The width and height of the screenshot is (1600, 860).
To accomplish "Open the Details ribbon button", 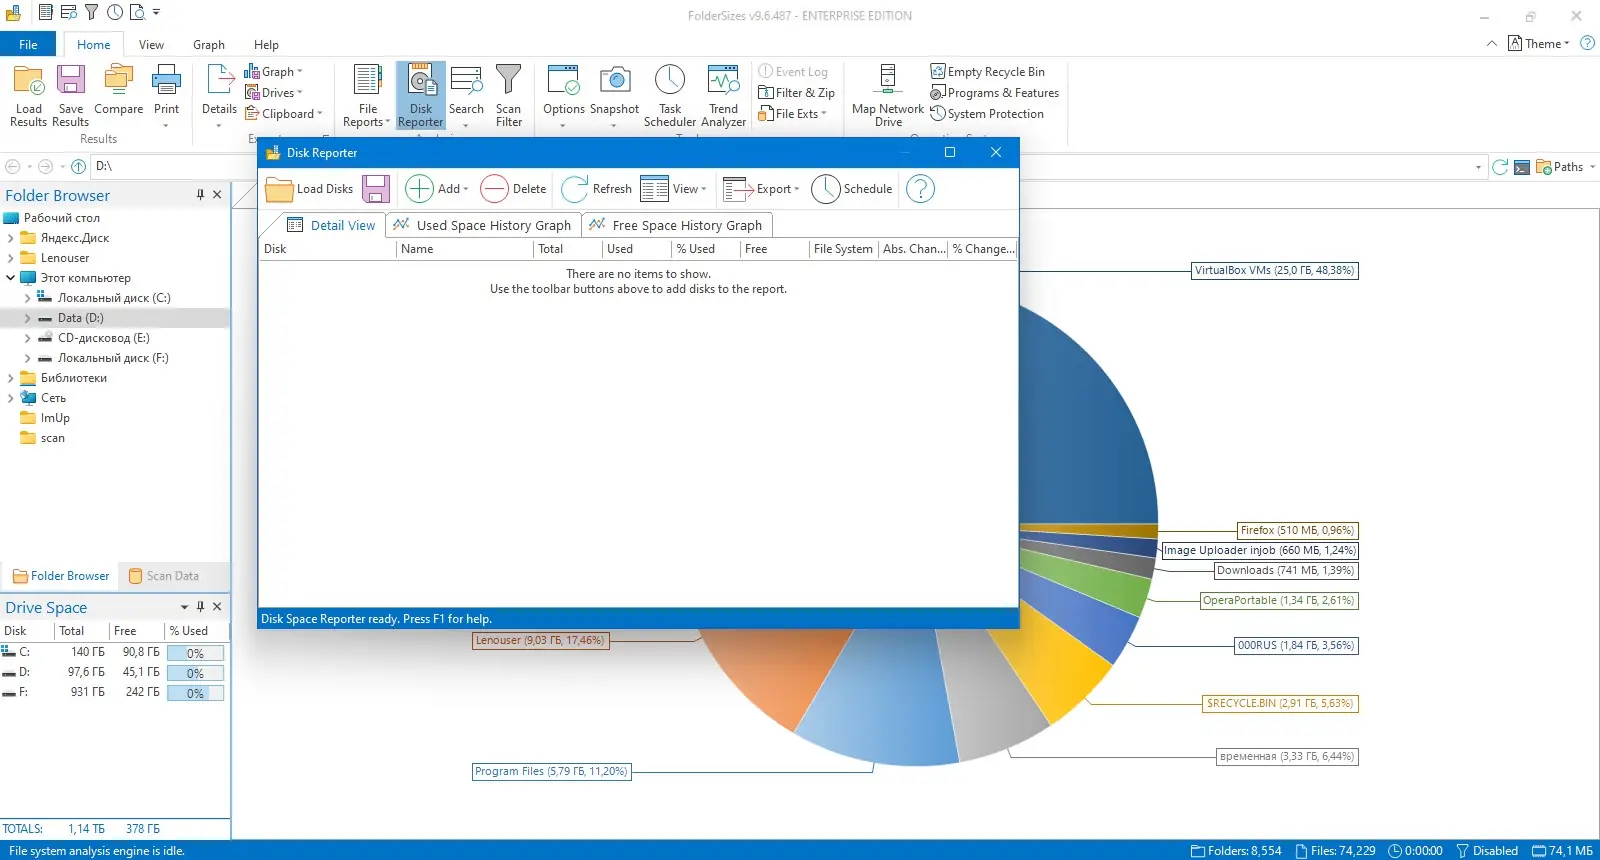I will (219, 95).
